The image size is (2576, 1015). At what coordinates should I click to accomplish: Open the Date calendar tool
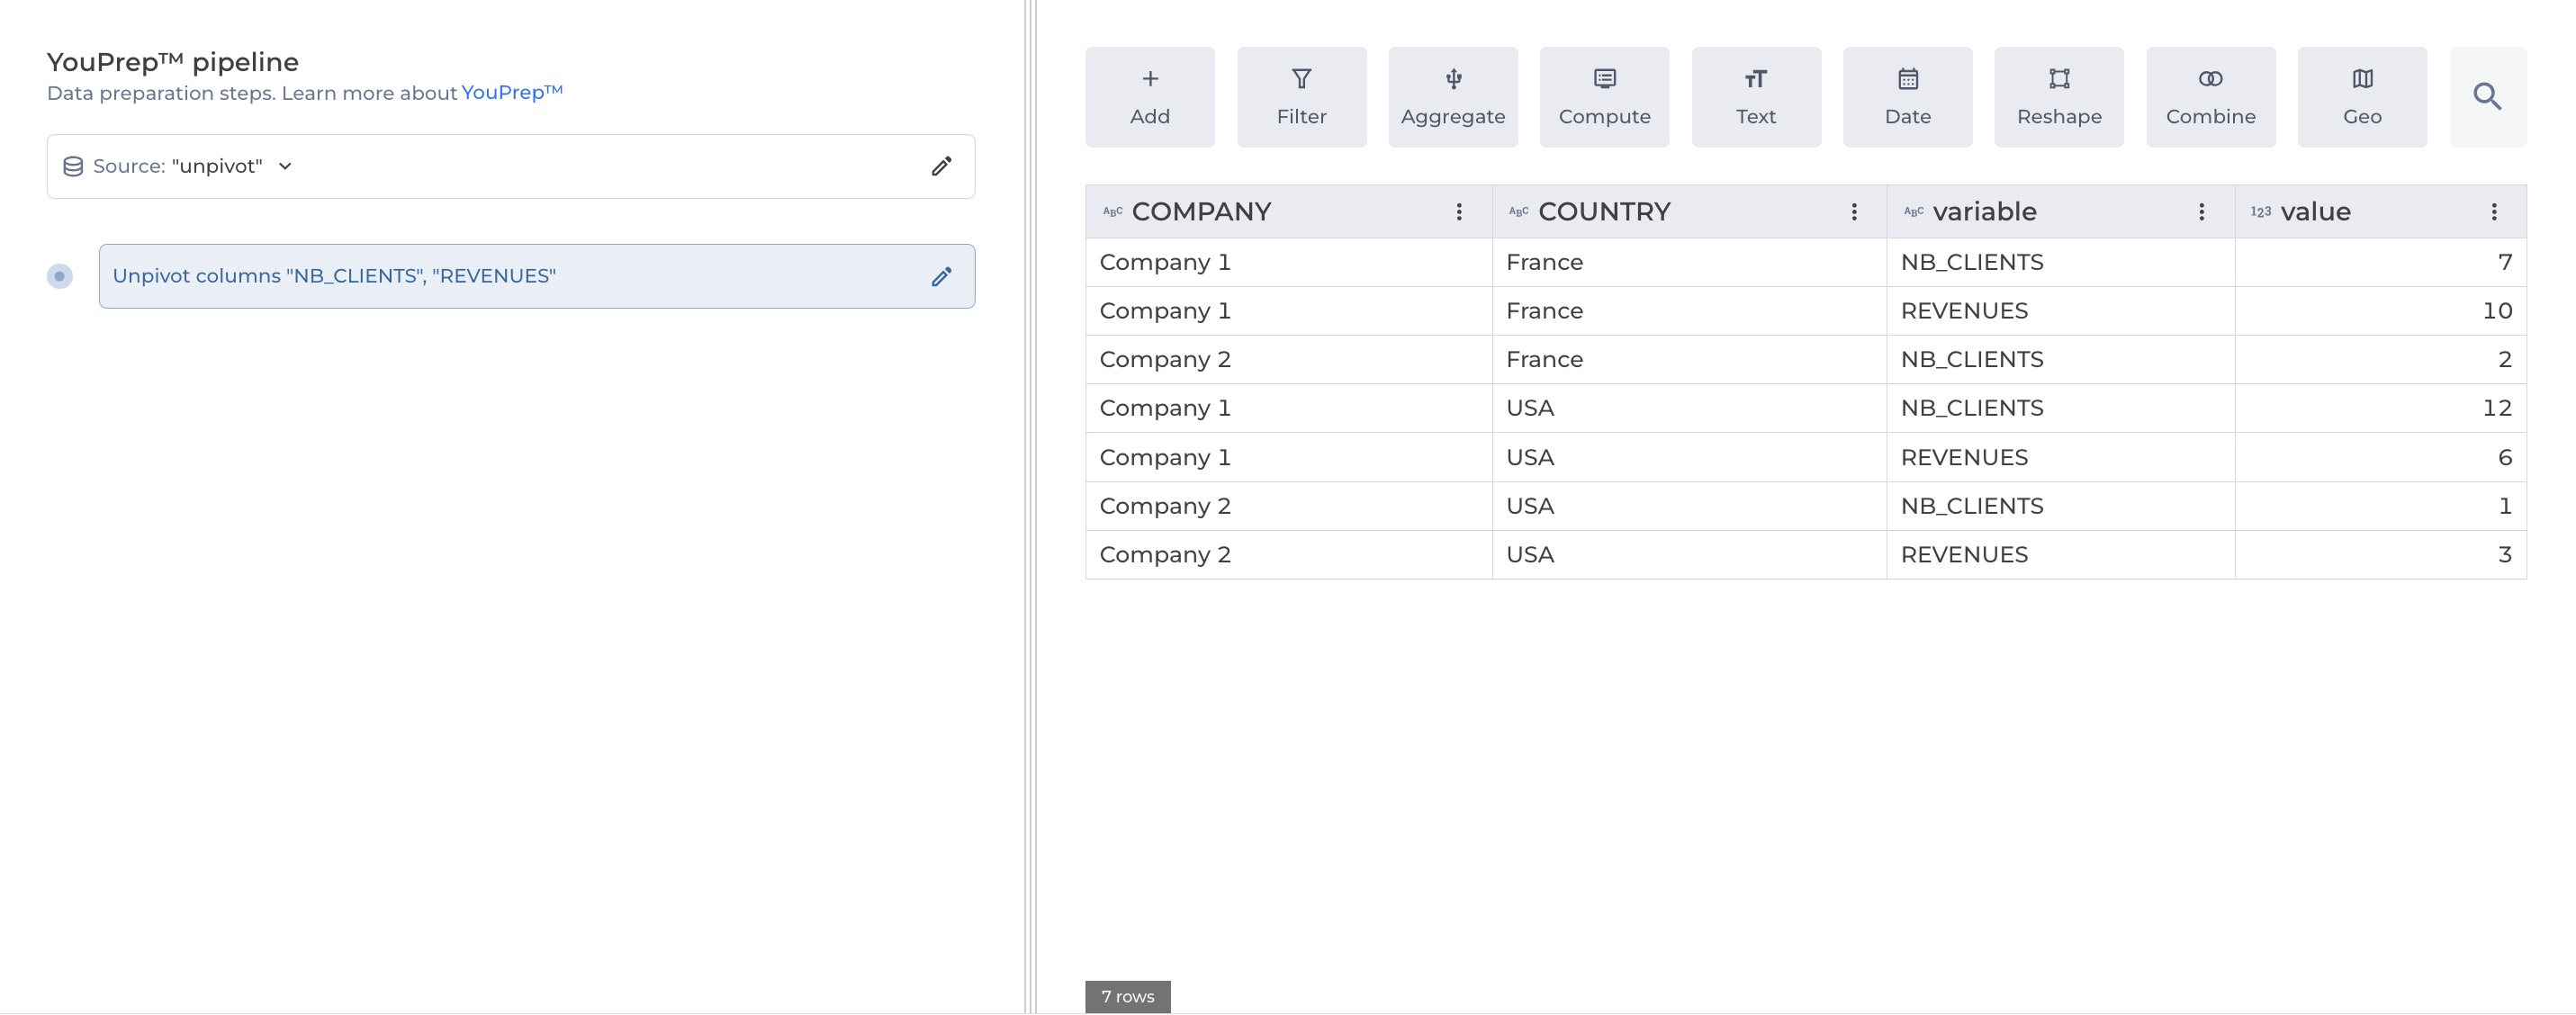click(1907, 96)
